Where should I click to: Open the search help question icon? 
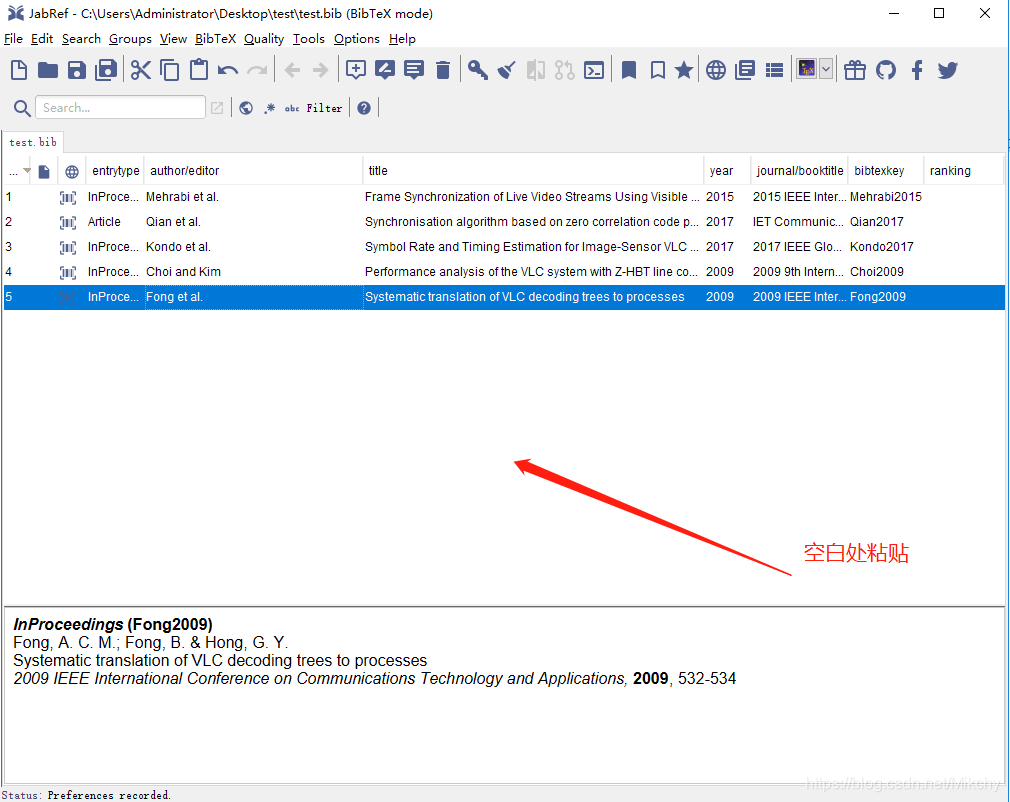(364, 108)
